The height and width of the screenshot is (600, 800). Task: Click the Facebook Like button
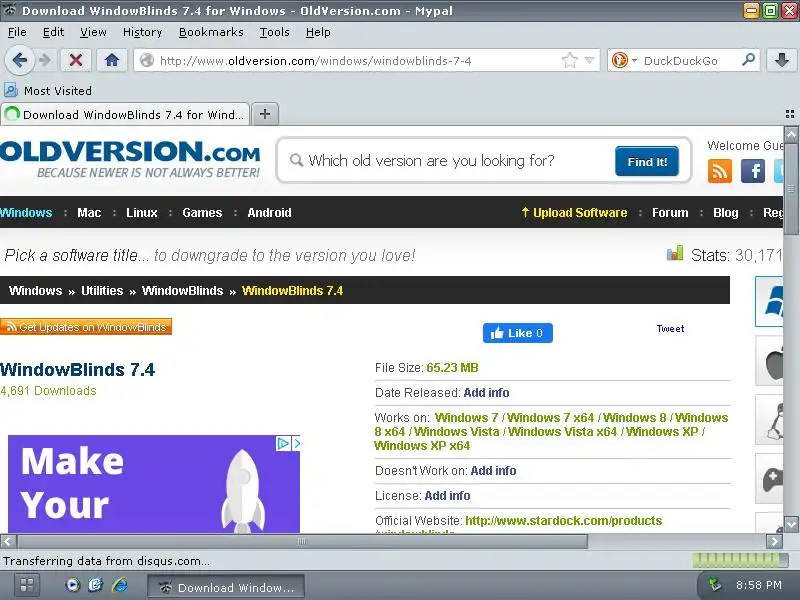pos(517,333)
